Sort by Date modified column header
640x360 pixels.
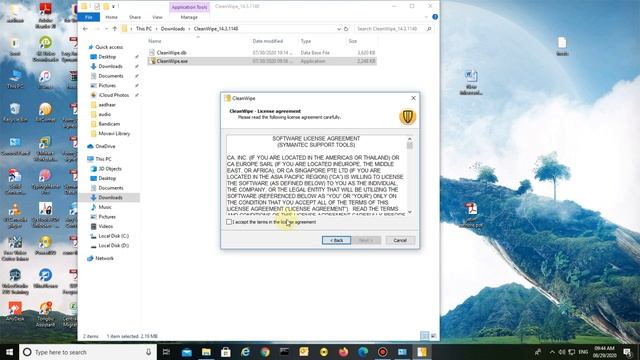tap(268, 41)
